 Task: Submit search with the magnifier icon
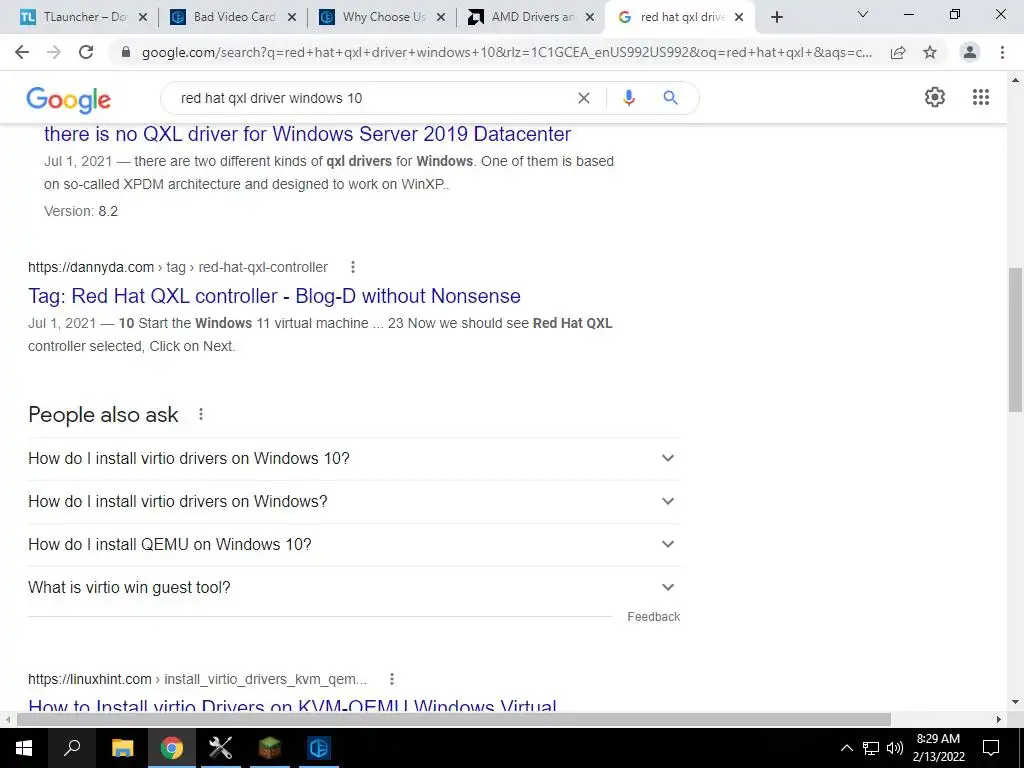[x=670, y=98]
